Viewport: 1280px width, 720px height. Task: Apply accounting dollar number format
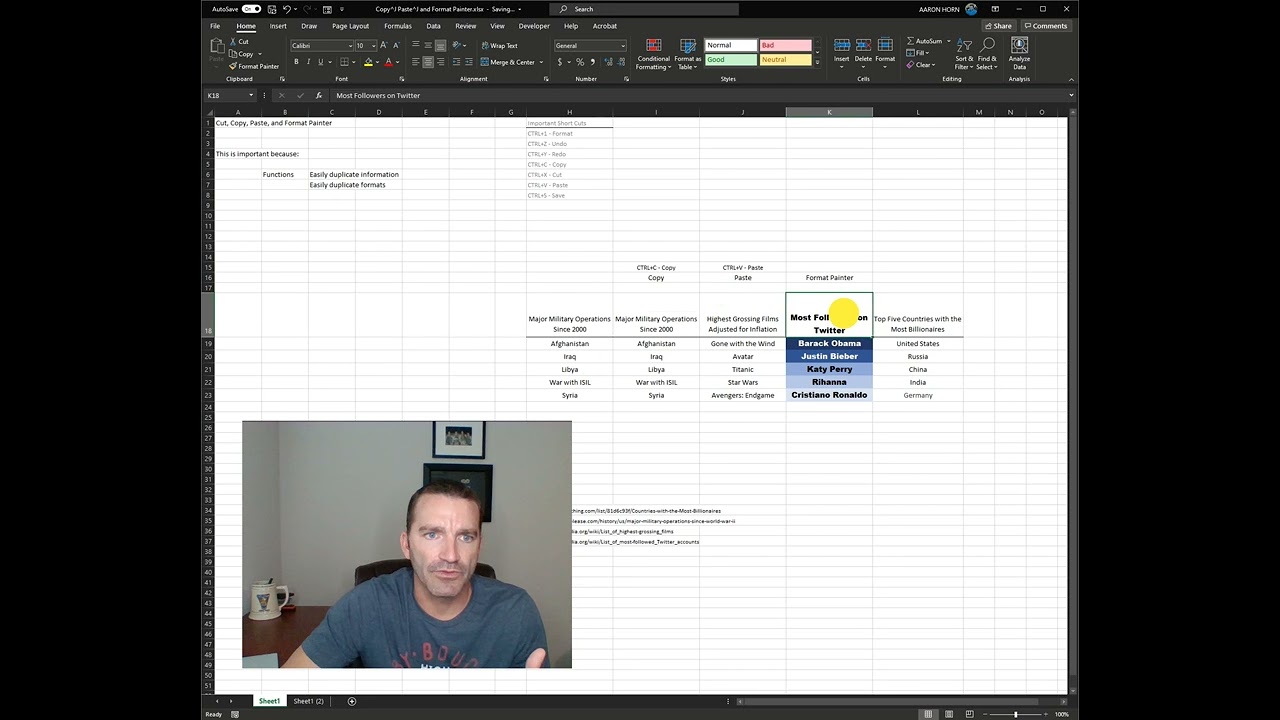[559, 62]
